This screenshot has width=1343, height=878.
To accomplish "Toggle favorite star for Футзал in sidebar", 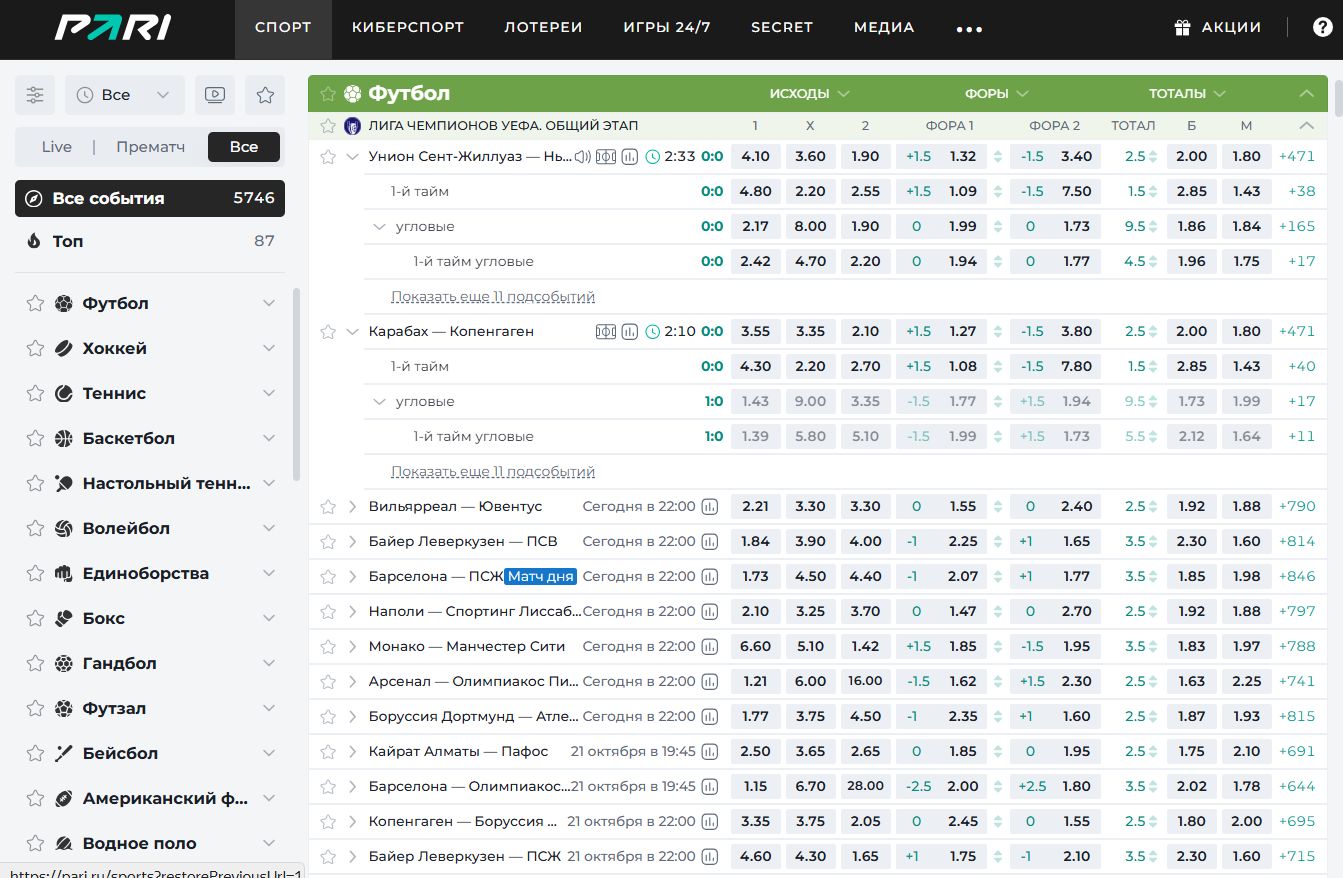I will point(35,708).
